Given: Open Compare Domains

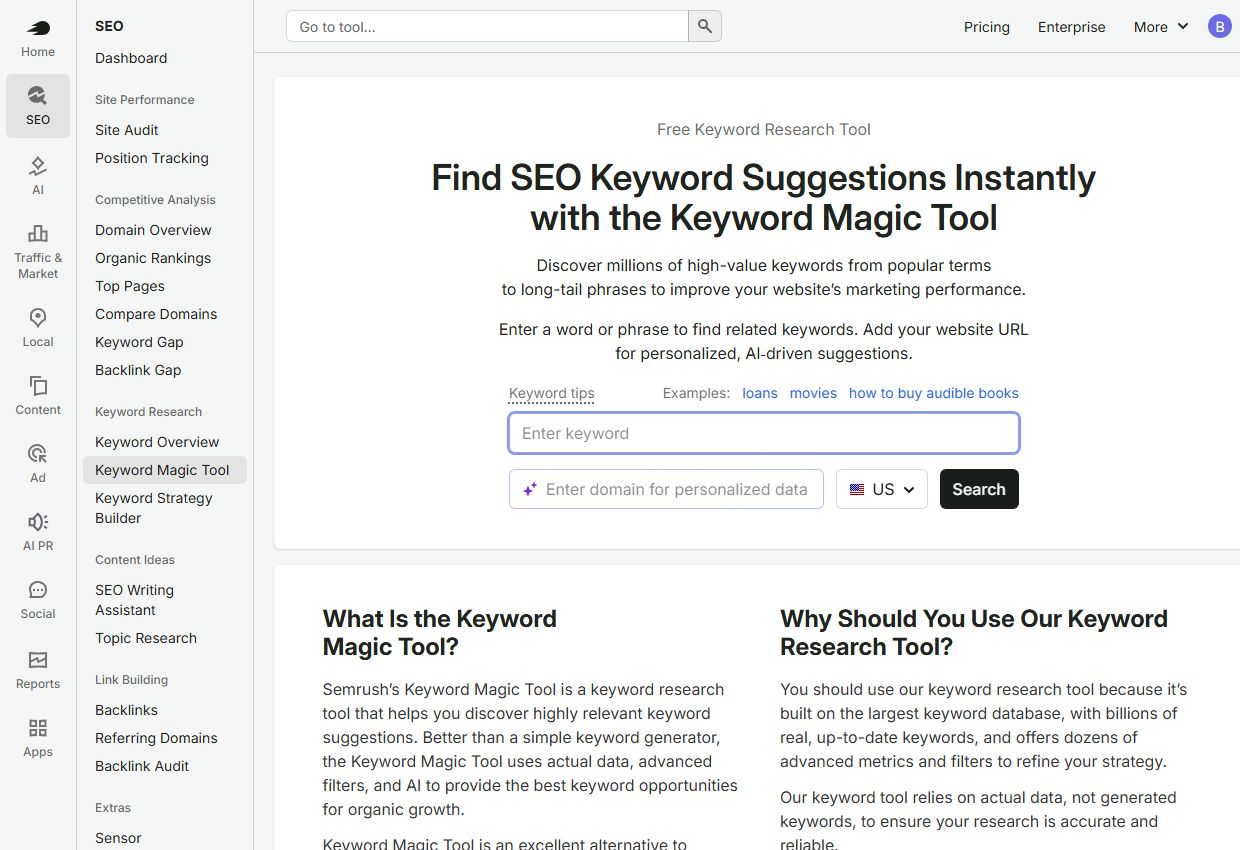Looking at the screenshot, I should [x=156, y=314].
